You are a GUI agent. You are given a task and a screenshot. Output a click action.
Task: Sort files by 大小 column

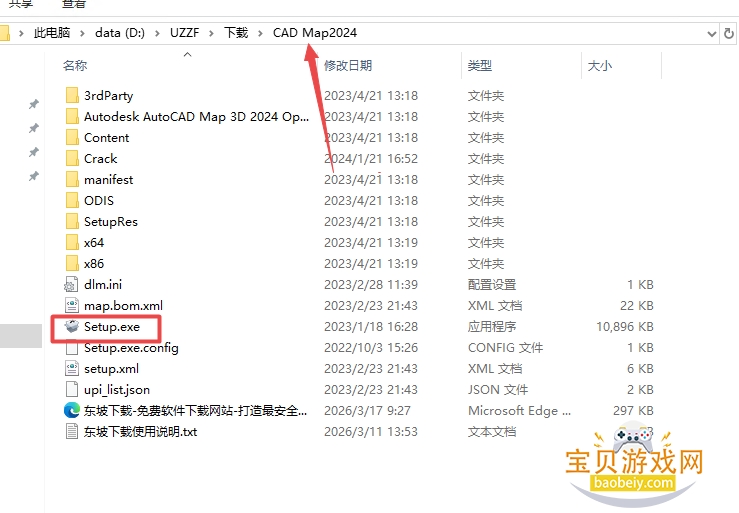pyautogui.click(x=599, y=66)
